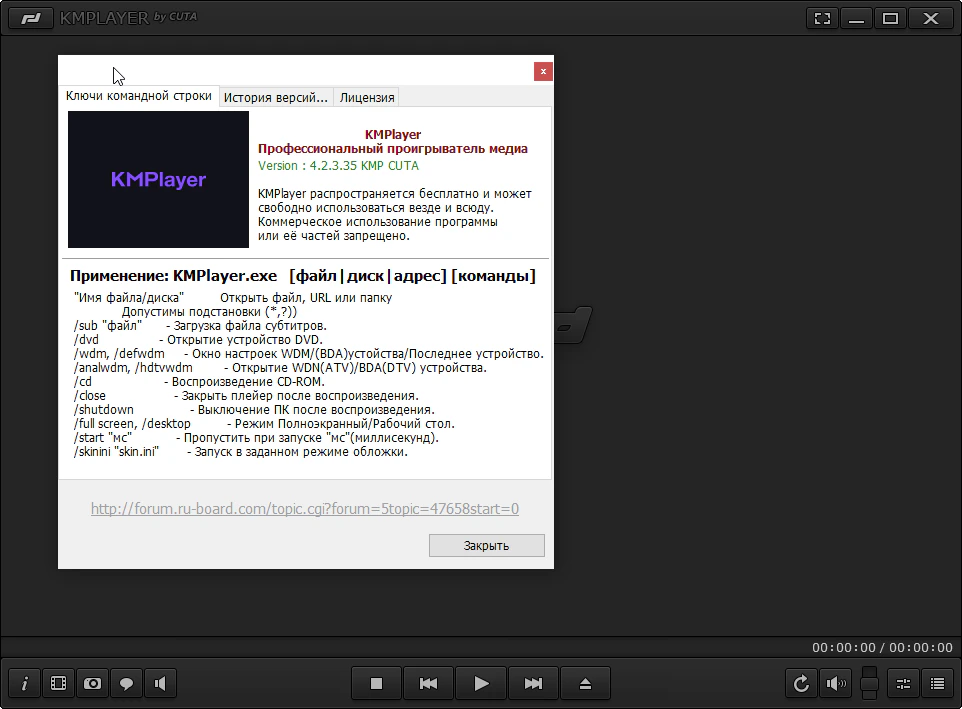Open the playlist icon
This screenshot has width=962, height=709.
pyautogui.click(x=937, y=683)
